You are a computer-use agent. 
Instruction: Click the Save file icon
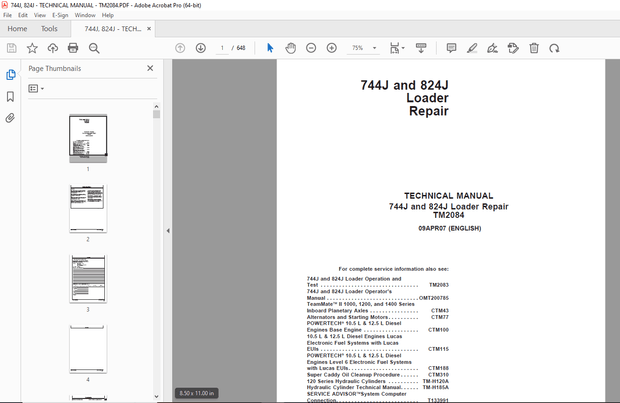point(11,48)
